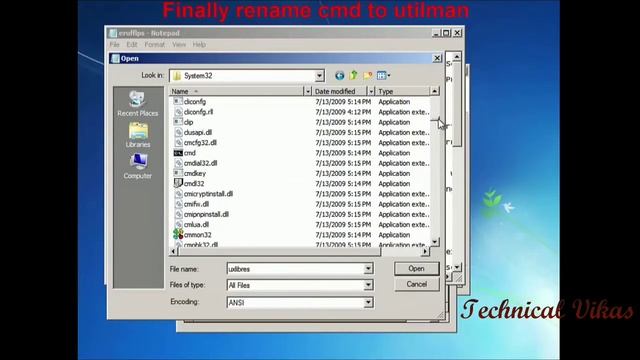
Task: Click file list scroll down arrow
Action: (x=435, y=242)
